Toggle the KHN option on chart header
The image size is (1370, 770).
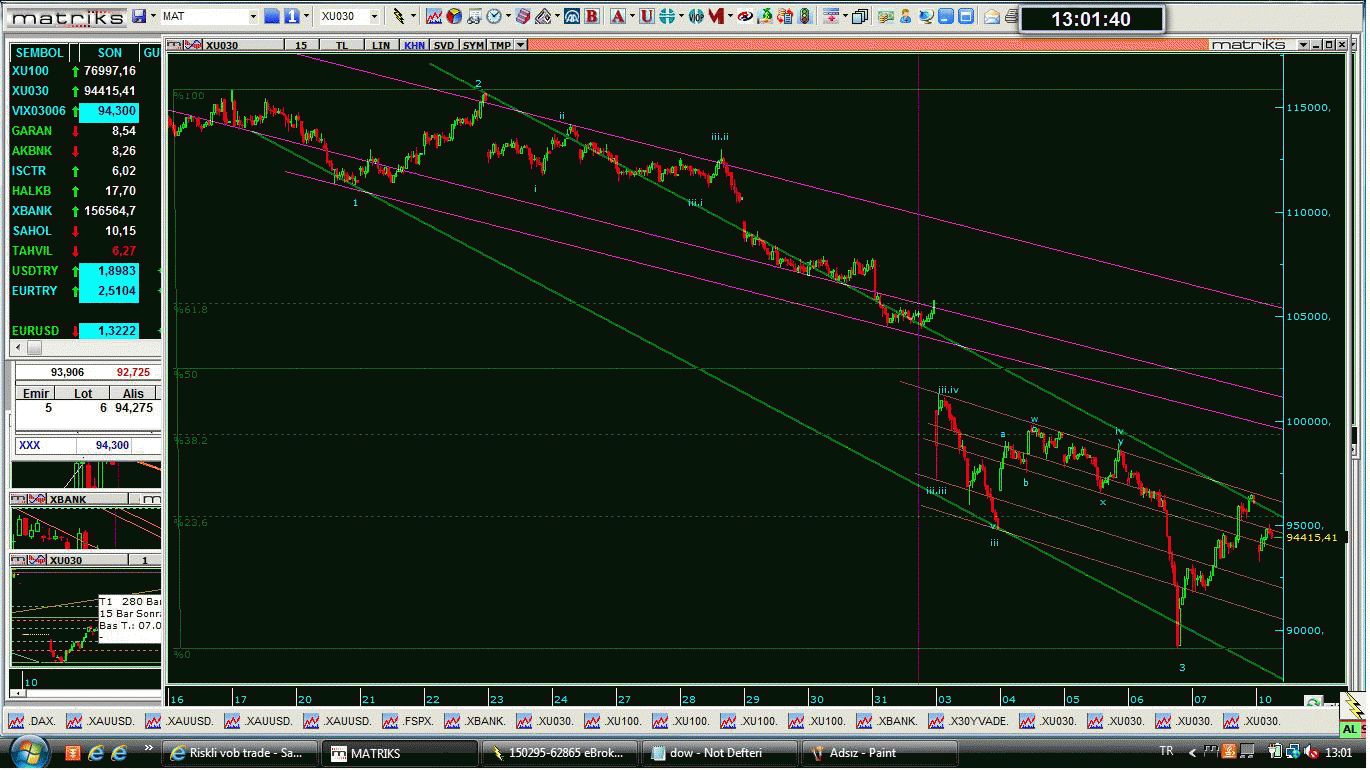pyautogui.click(x=413, y=45)
